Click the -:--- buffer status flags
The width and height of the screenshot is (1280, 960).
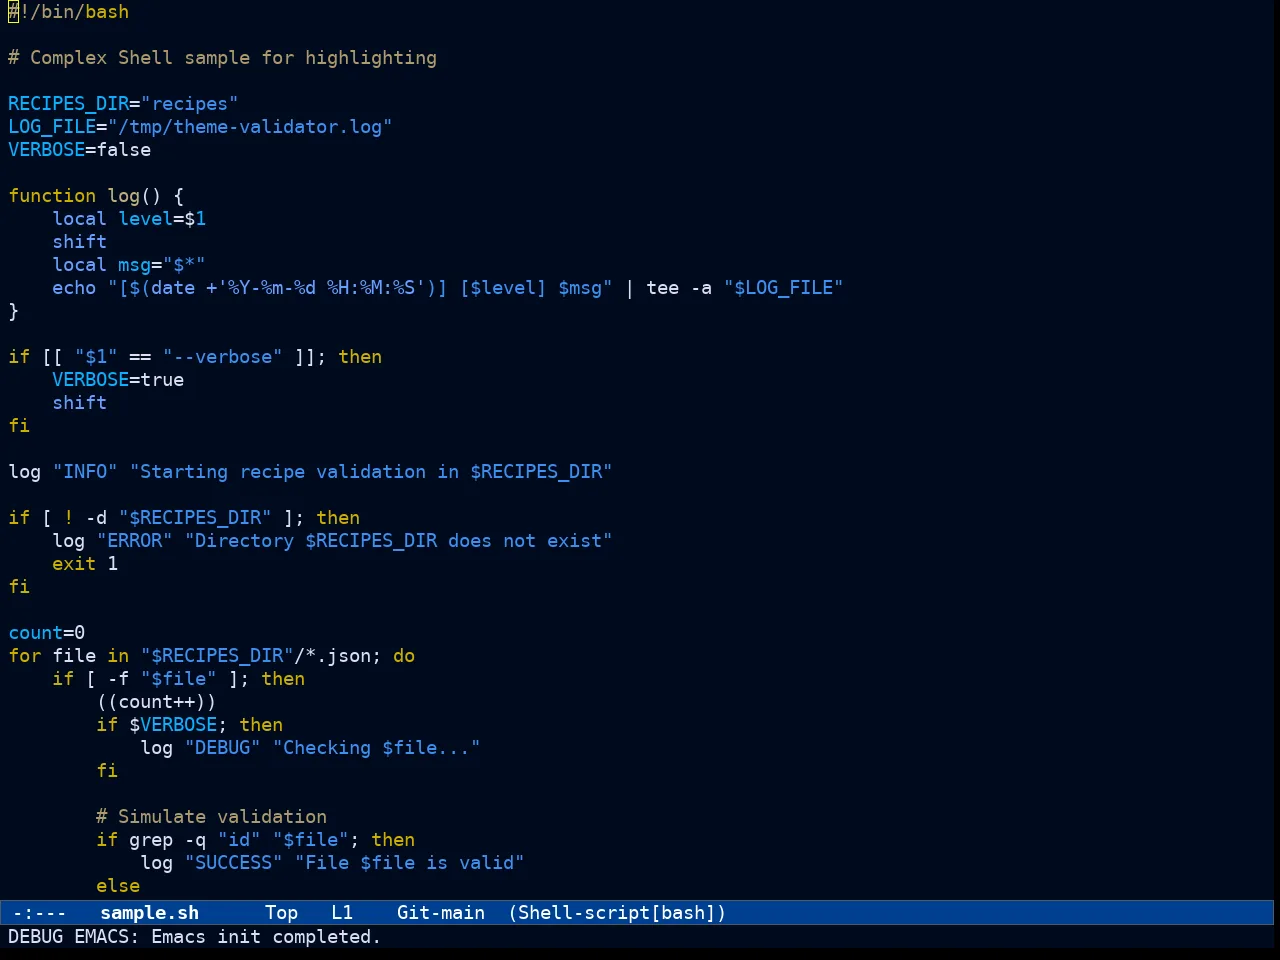(39, 913)
